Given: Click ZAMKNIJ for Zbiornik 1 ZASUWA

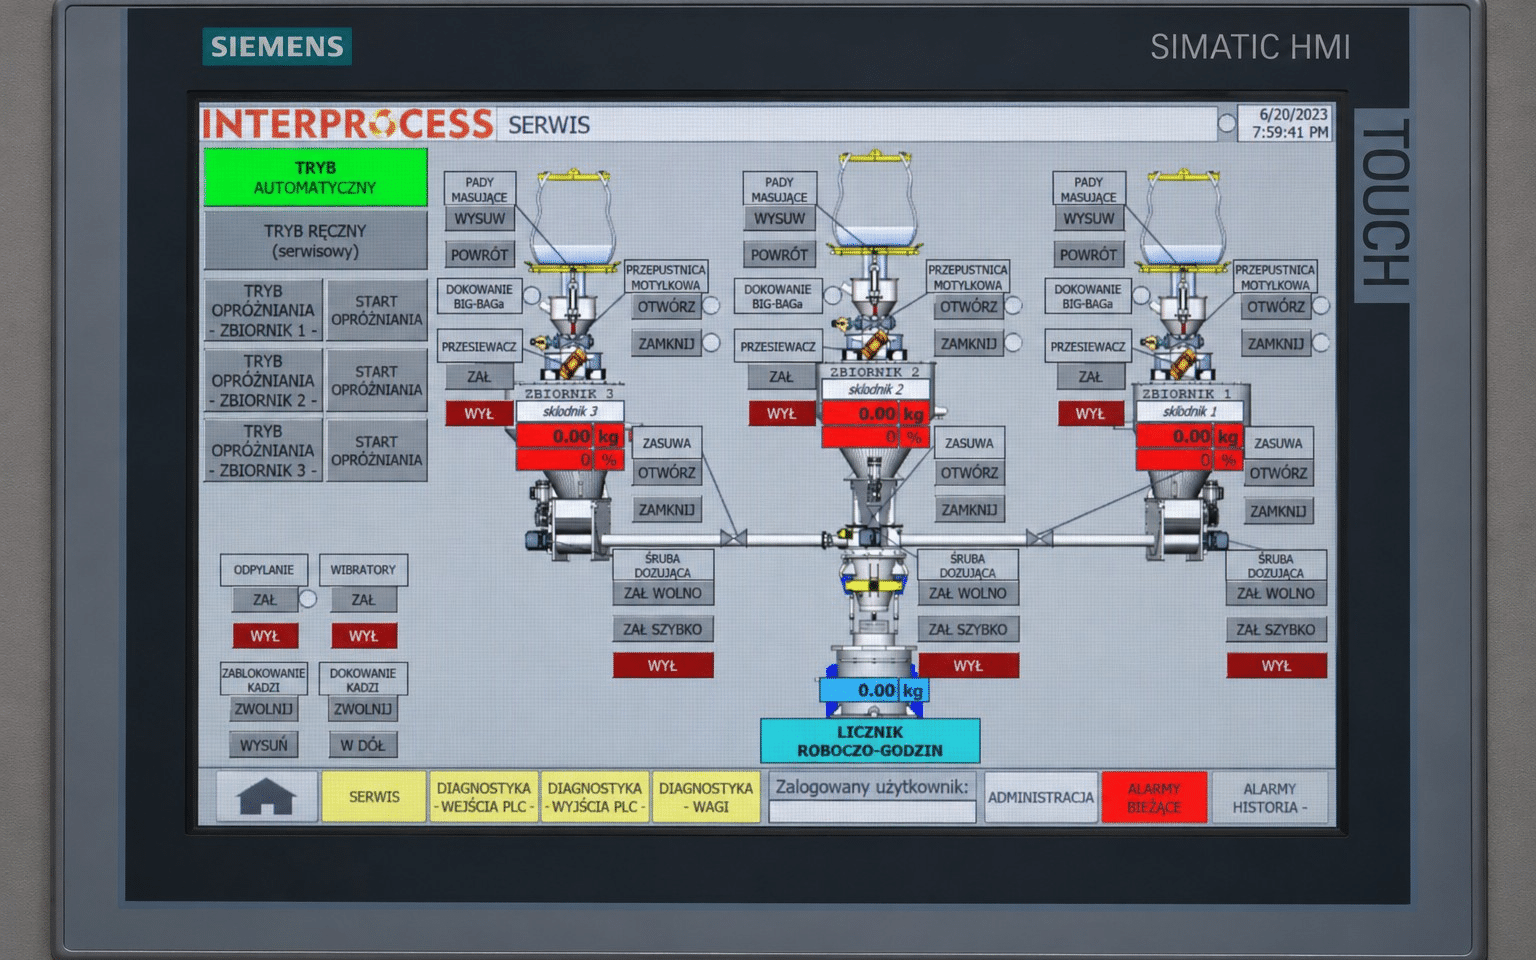Looking at the screenshot, I should 1278,511.
